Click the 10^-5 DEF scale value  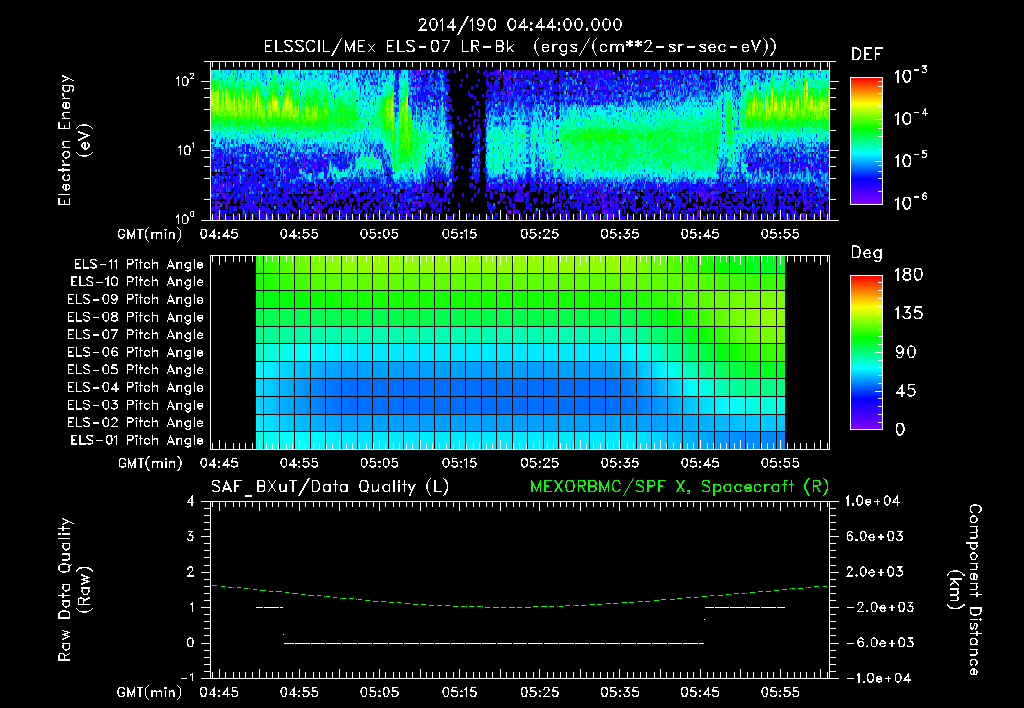click(910, 159)
